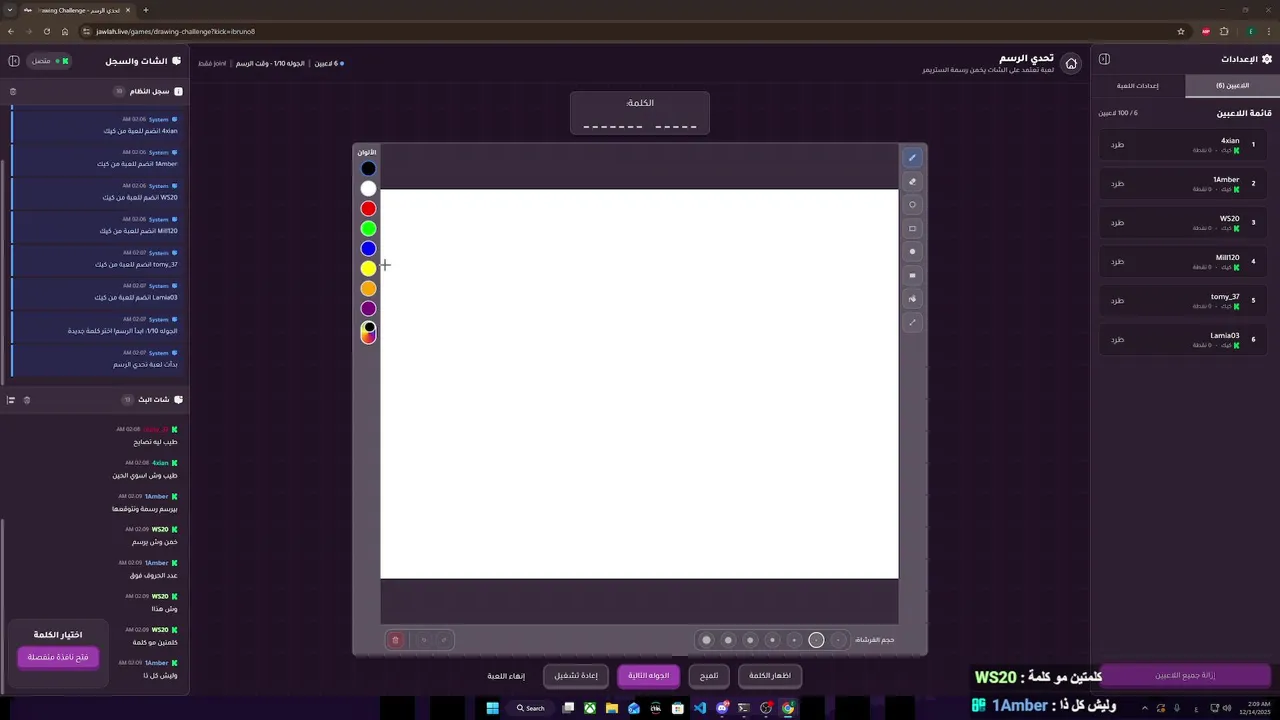The height and width of the screenshot is (720, 1280).
Task: Click فتح نافذة منفصلة button
Action: click(58, 657)
